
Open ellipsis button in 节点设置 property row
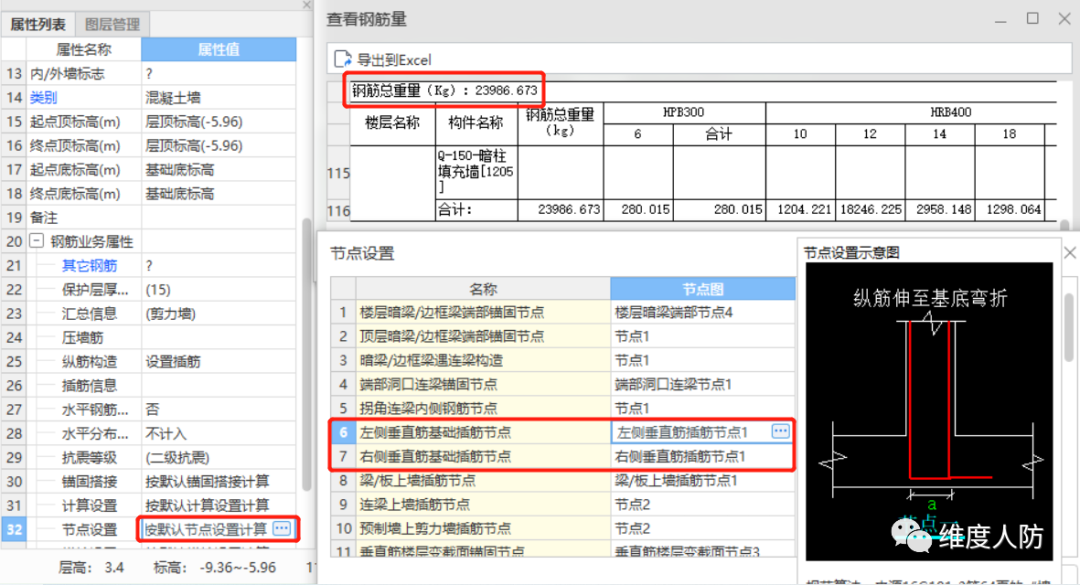click(x=282, y=528)
